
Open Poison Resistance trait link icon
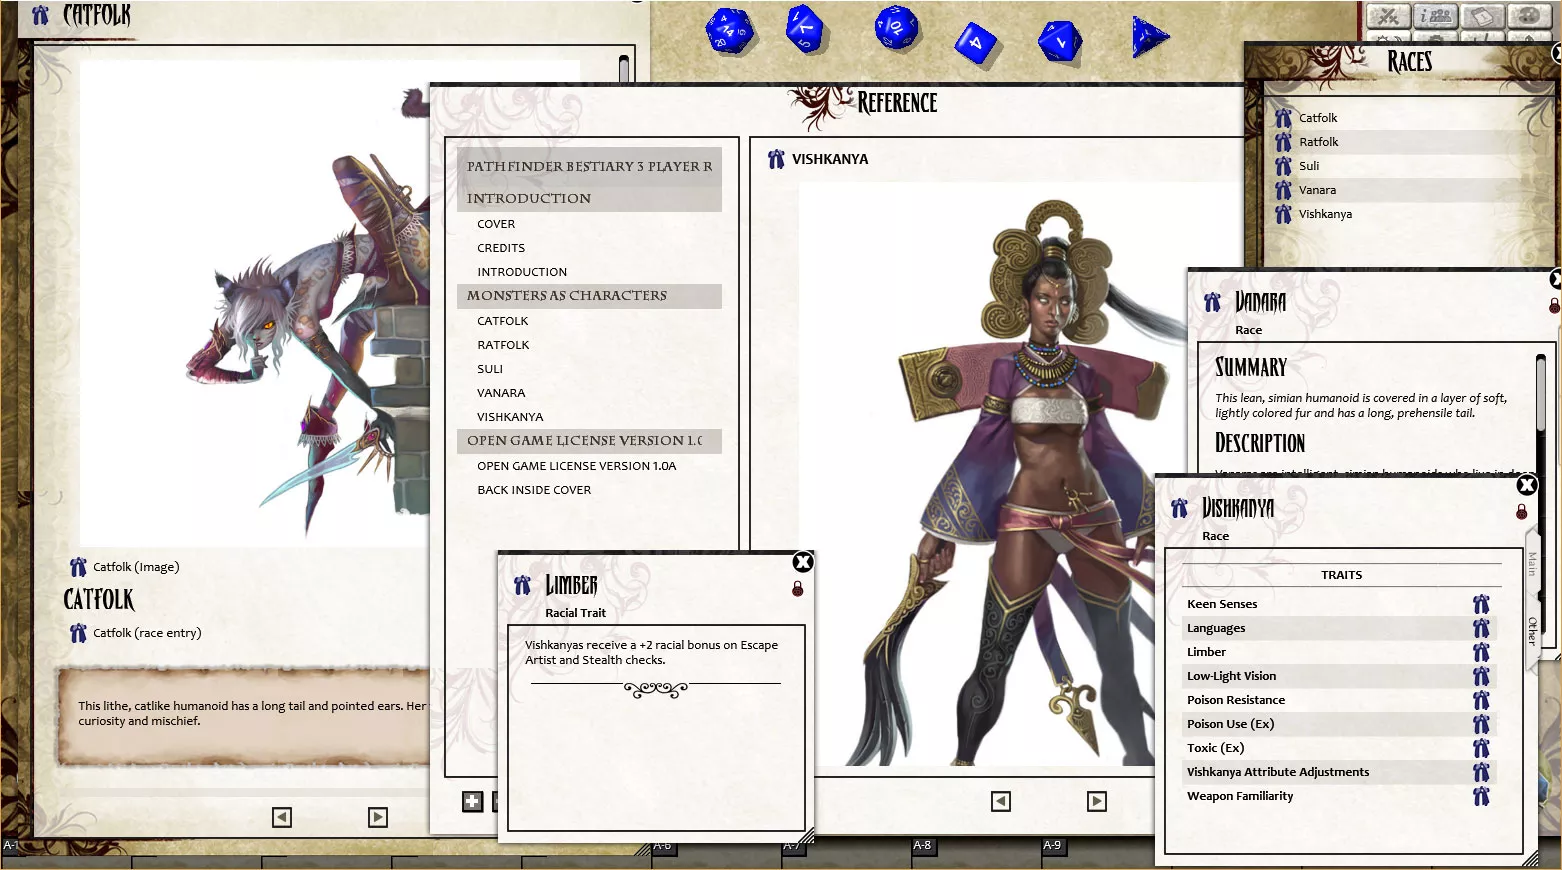pyautogui.click(x=1481, y=700)
